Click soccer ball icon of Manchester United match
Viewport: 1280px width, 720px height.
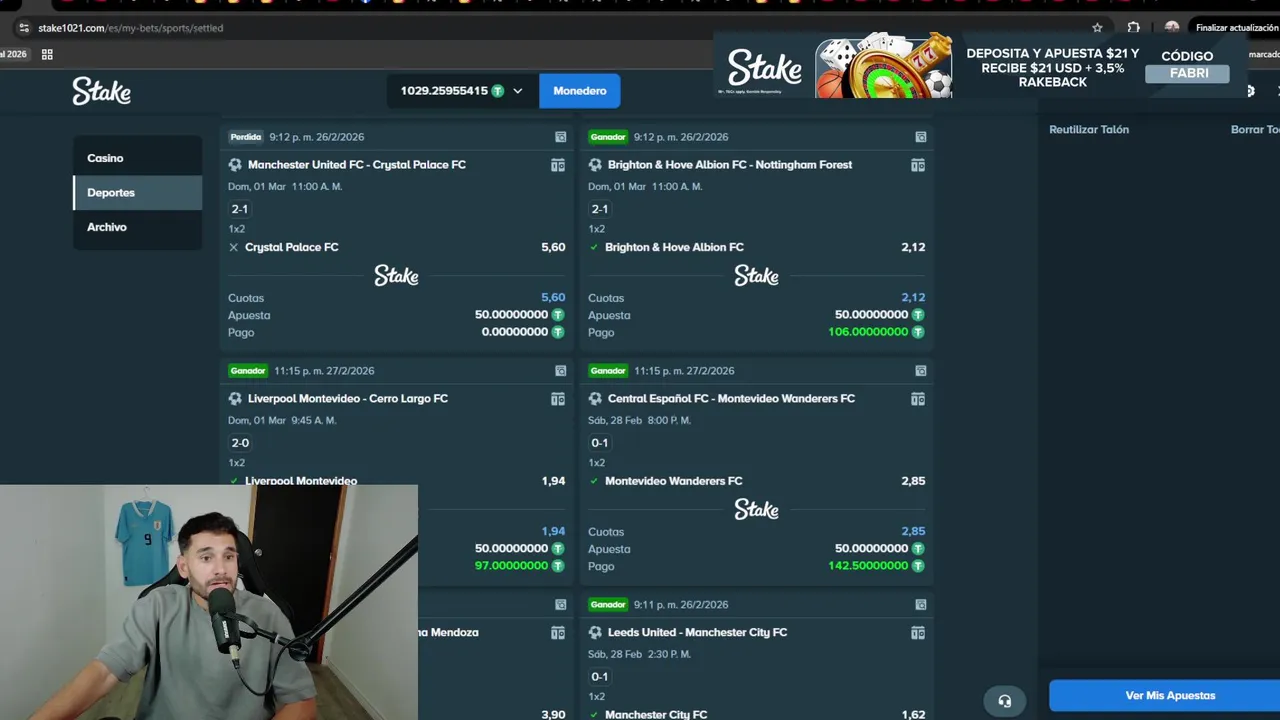pos(235,165)
